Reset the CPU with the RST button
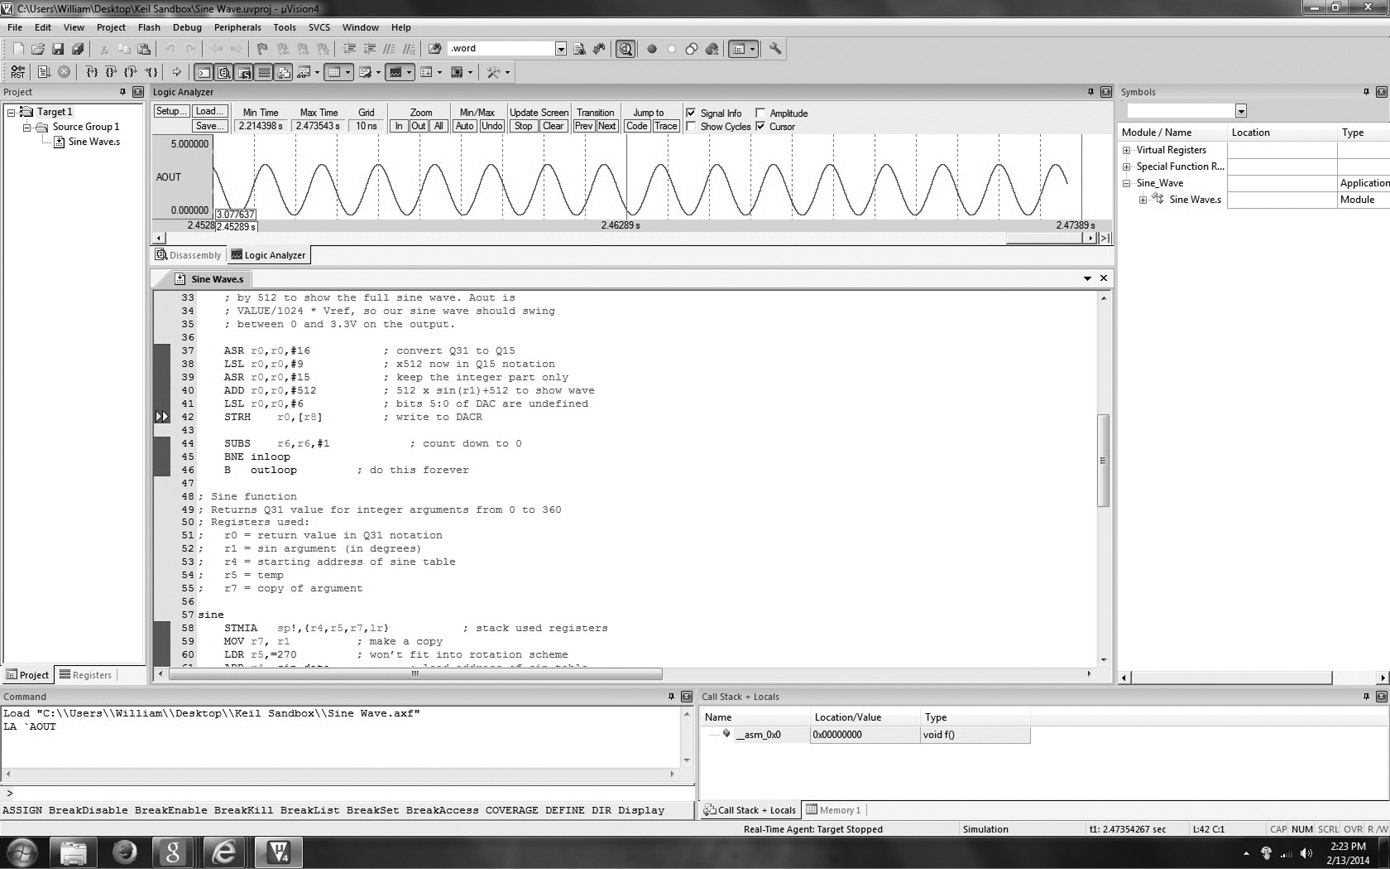Viewport: 1390px width, 869px height. point(18,71)
